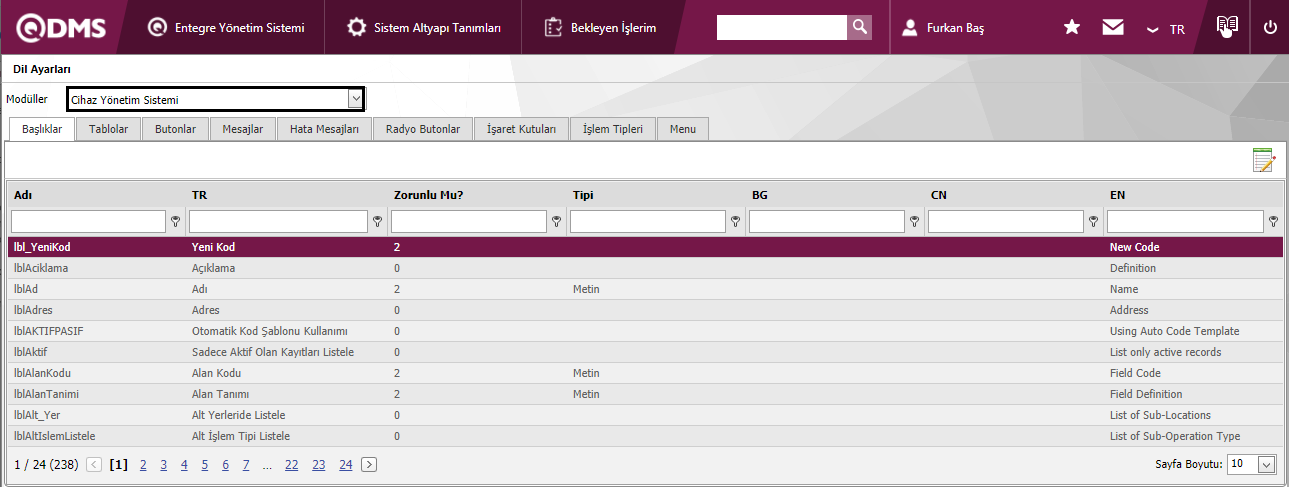Sort by the Zorunlu Mu? column header
The width and height of the screenshot is (1289, 487).
[429, 195]
